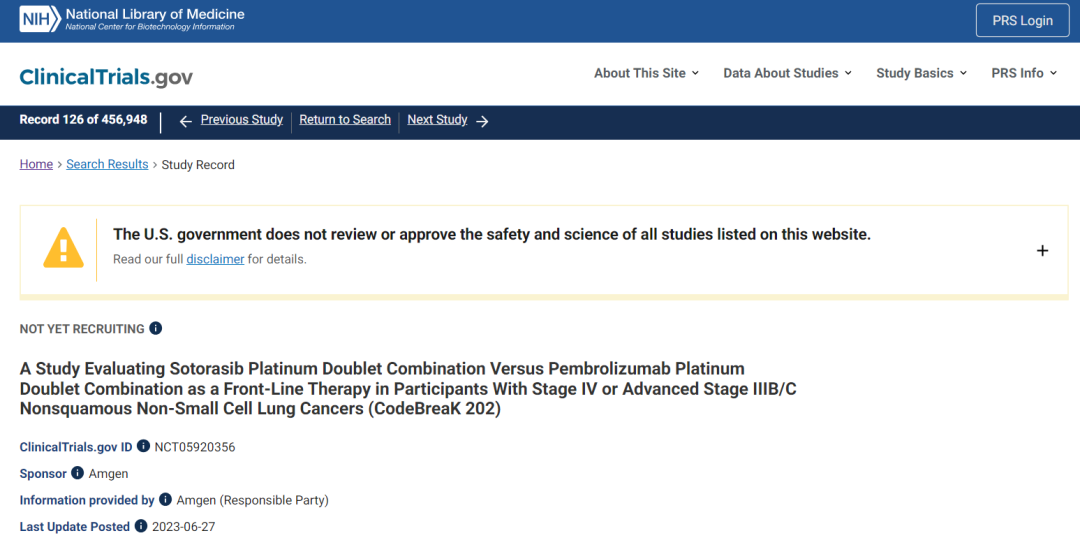Click info icon beside Information provided by

165,499
